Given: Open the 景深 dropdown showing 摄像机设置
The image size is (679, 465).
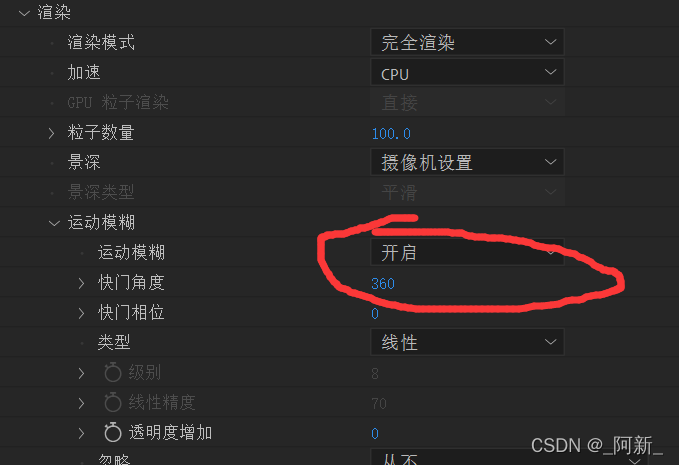Looking at the screenshot, I should click(x=467, y=162).
